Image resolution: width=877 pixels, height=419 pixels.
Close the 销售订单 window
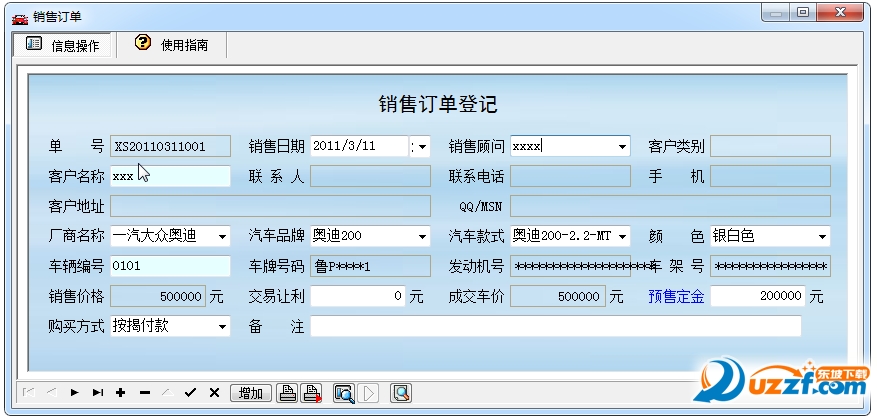tap(840, 13)
